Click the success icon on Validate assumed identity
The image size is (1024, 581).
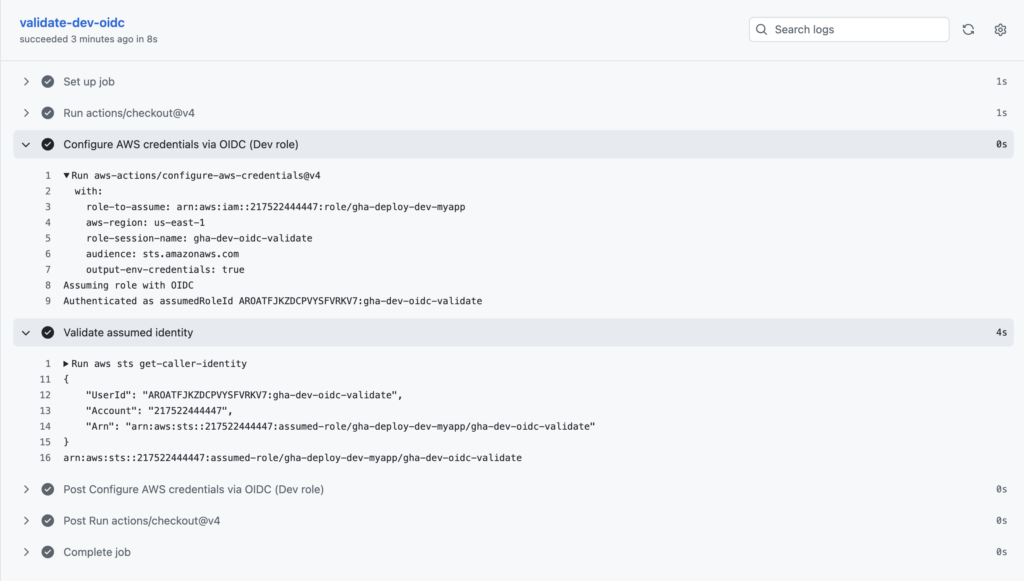(x=48, y=331)
